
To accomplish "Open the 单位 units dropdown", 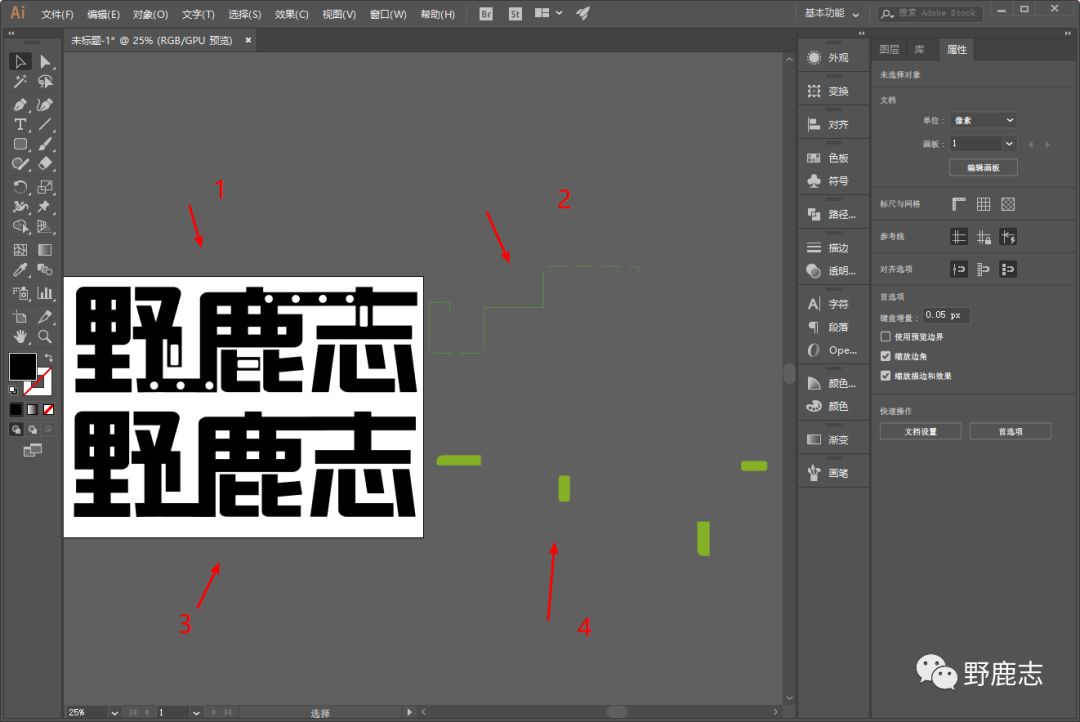I will [982, 120].
